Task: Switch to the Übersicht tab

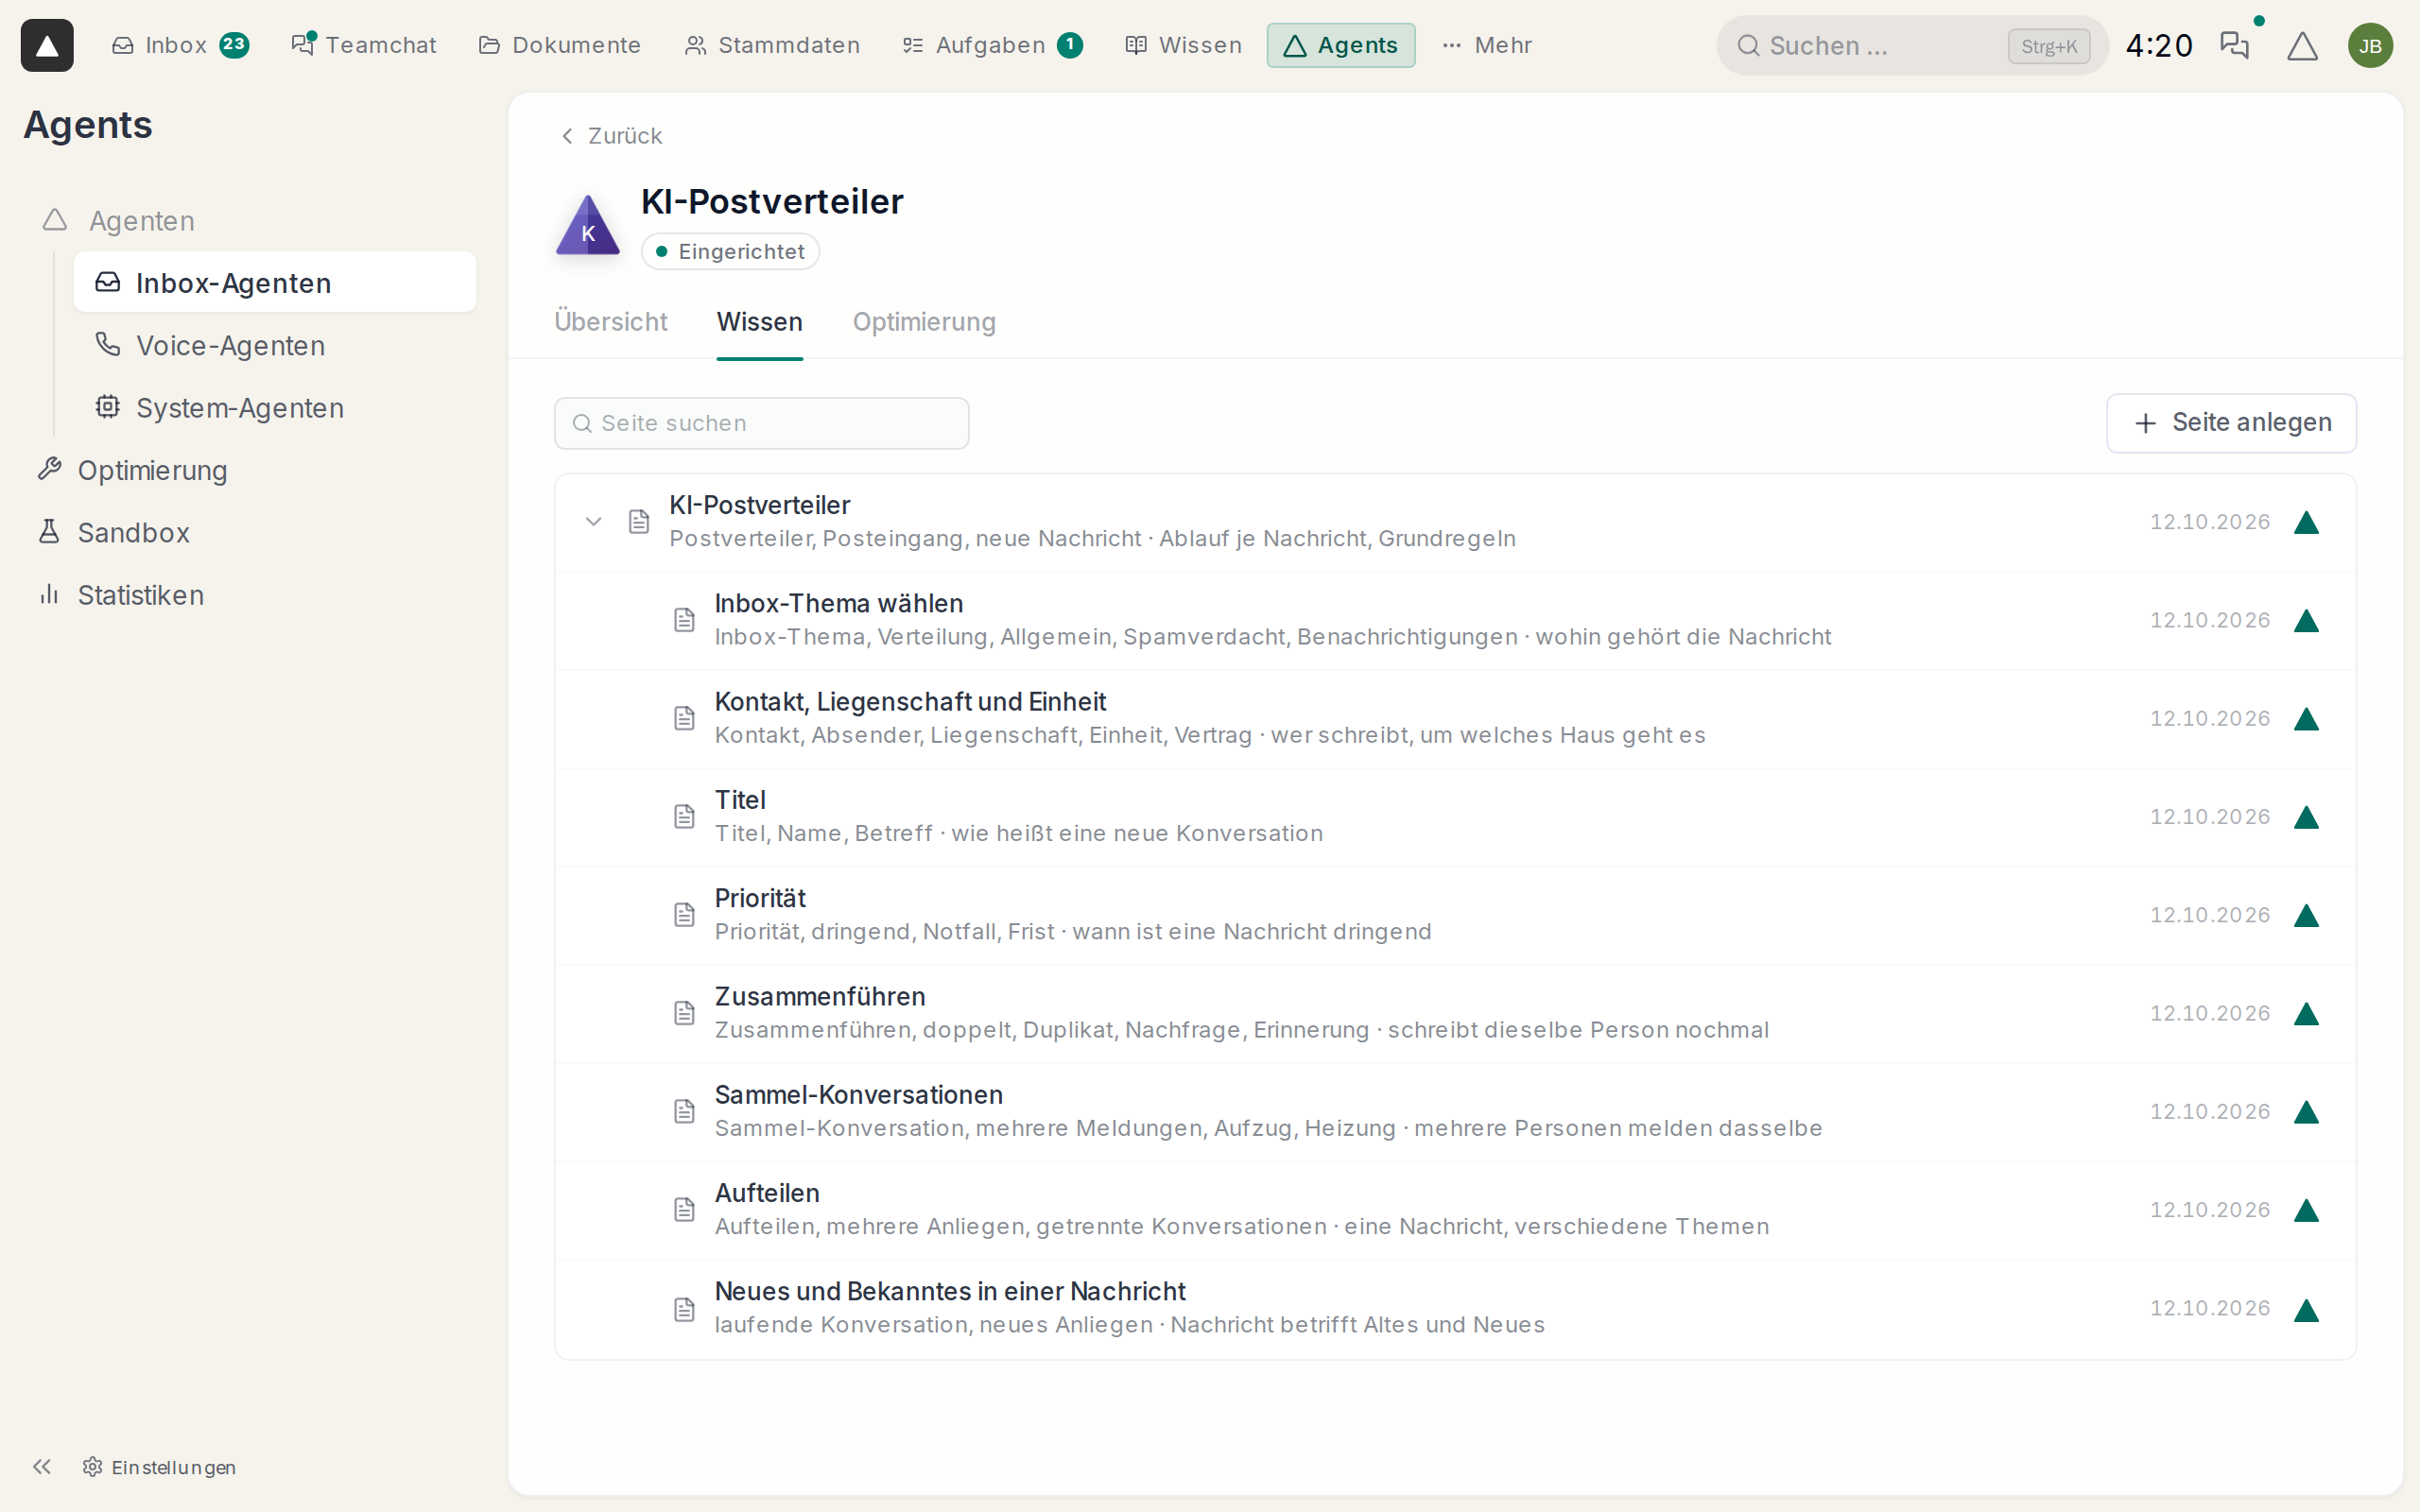Action: pos(611,322)
